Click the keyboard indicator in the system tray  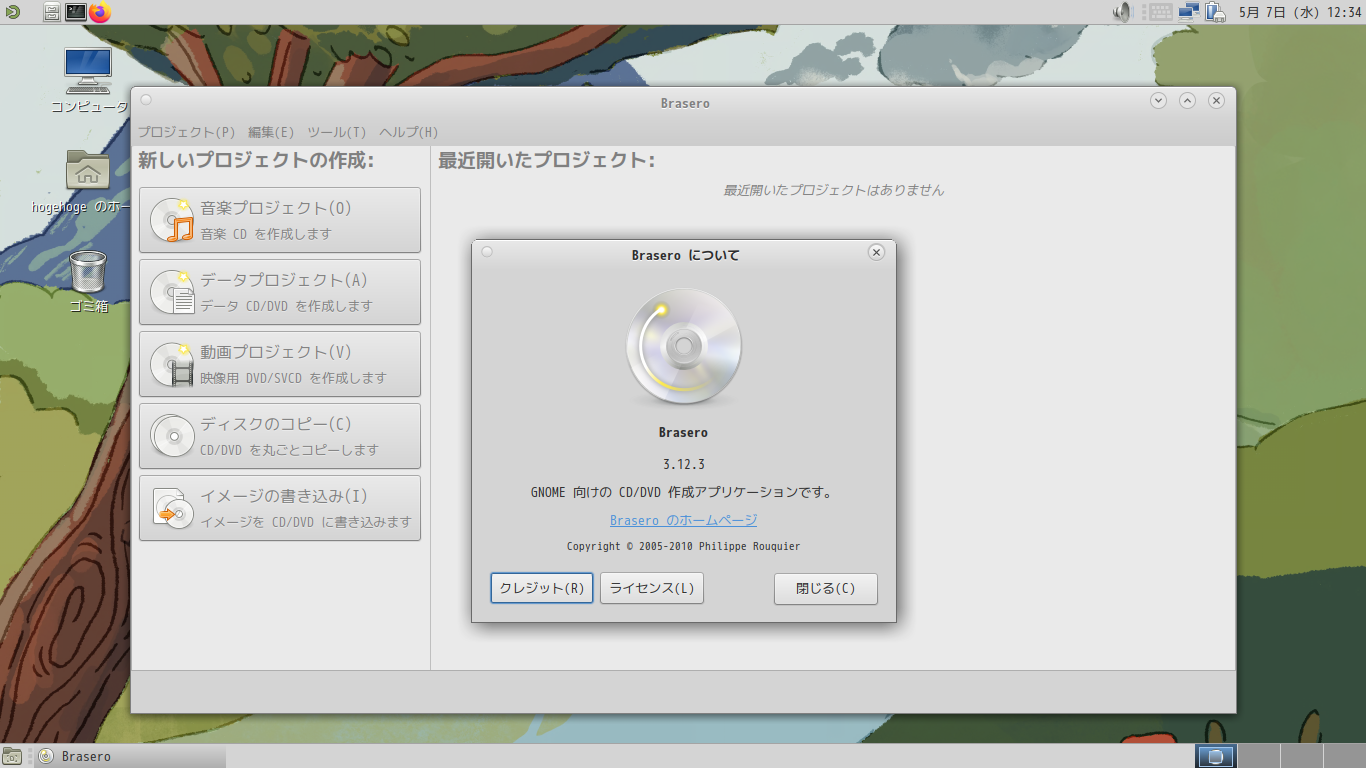[x=1160, y=12]
